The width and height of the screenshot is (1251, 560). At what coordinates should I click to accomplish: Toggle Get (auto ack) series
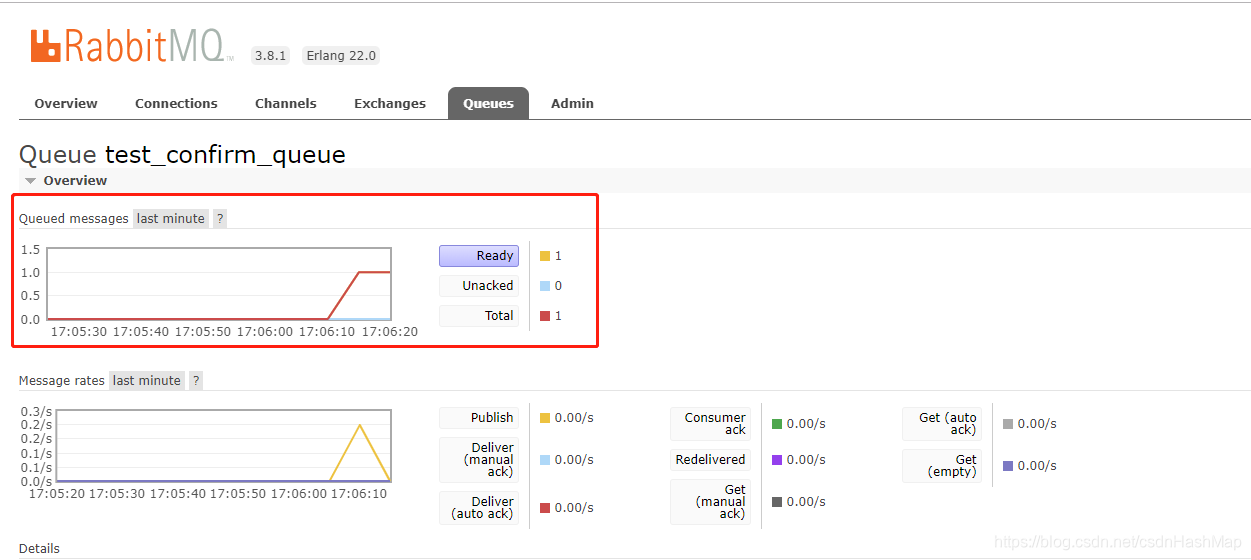[942, 424]
